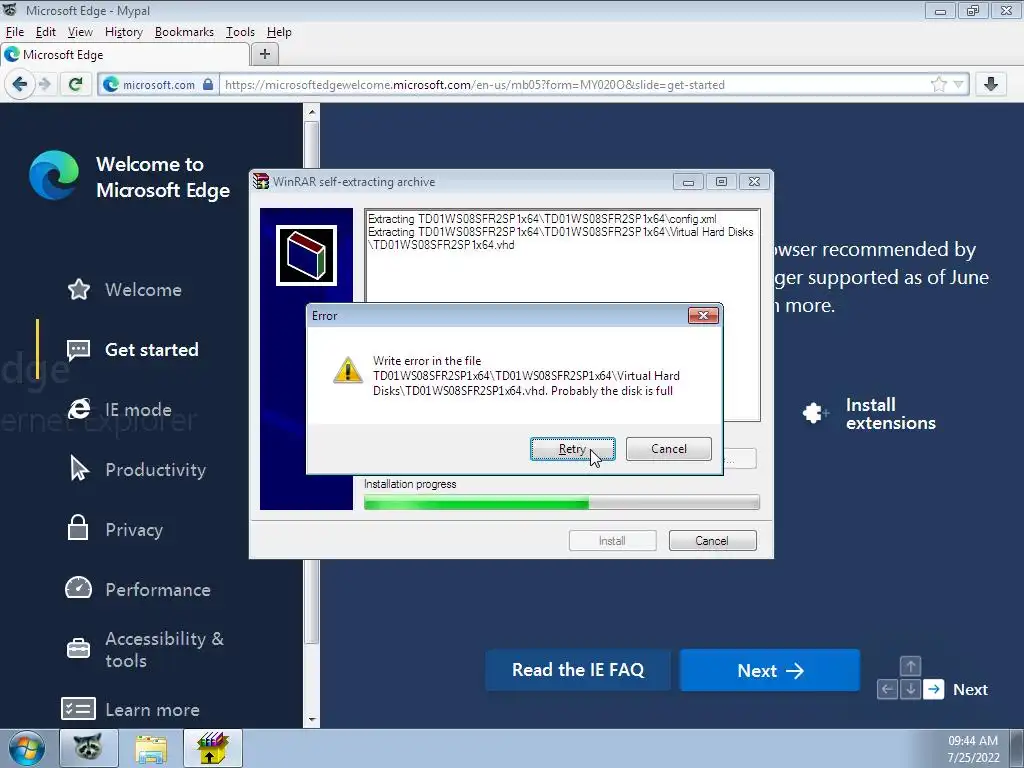
Task: Bookmark this page with star icon
Action: point(938,84)
